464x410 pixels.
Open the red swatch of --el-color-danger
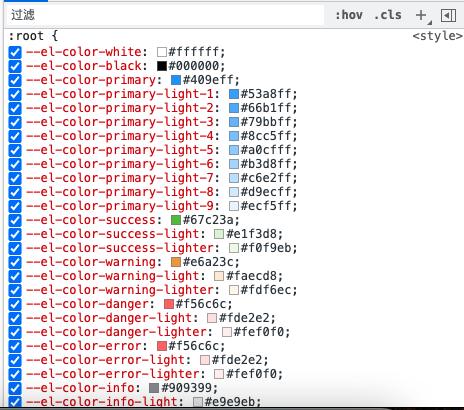point(169,304)
